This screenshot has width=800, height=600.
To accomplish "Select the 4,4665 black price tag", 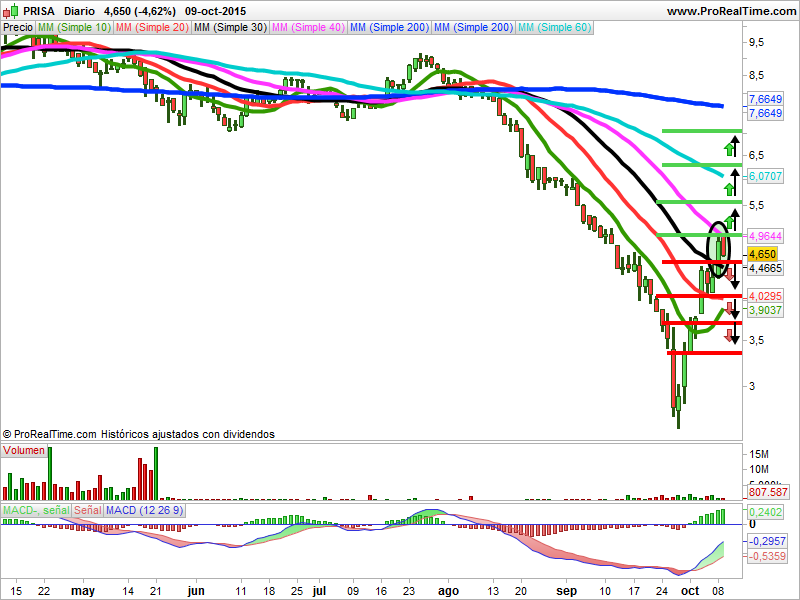I will 765,268.
